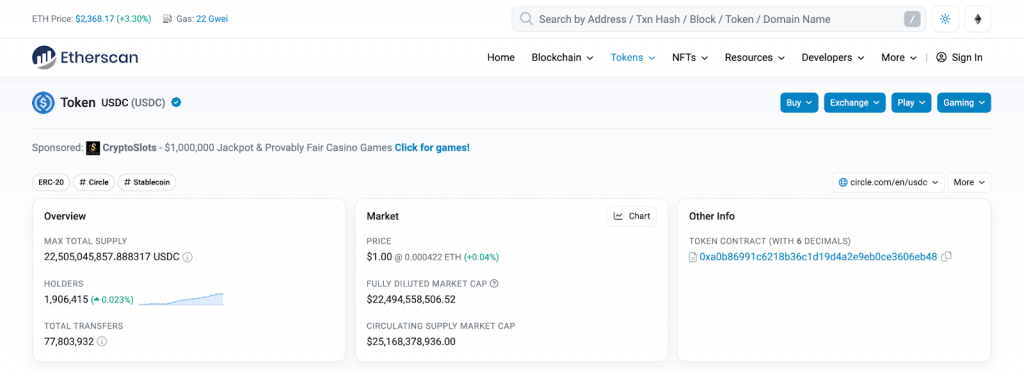The width and height of the screenshot is (1024, 371).
Task: Click the $25,168,378,936.00 circulating cap value
Action: (411, 341)
